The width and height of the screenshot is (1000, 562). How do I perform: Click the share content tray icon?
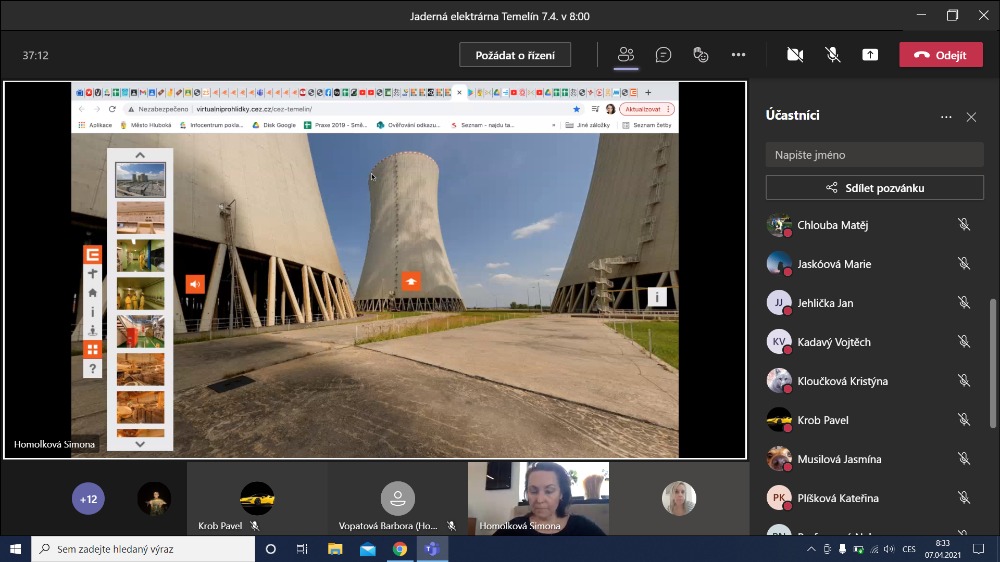870,55
